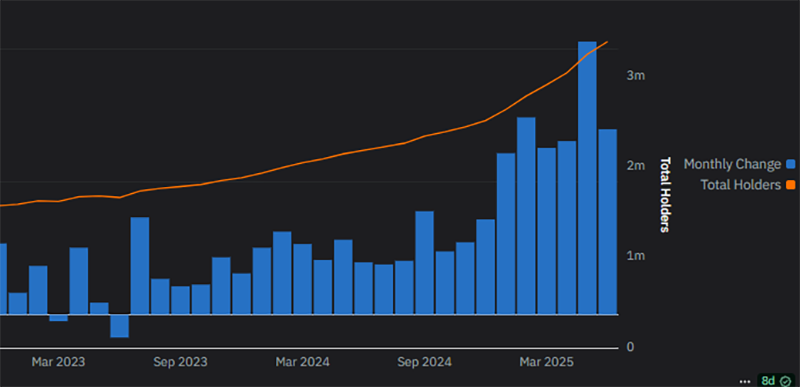This screenshot has height=387, width=800.
Task: Select the tallest blue monthly change bar
Action: [x=587, y=178]
